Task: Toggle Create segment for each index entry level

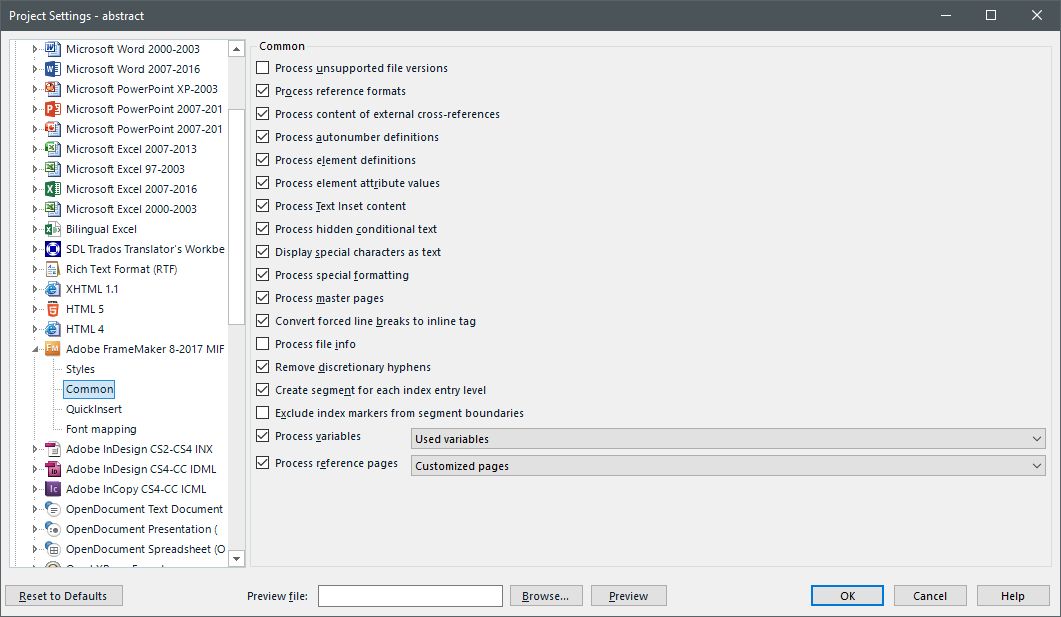Action: click(x=263, y=390)
